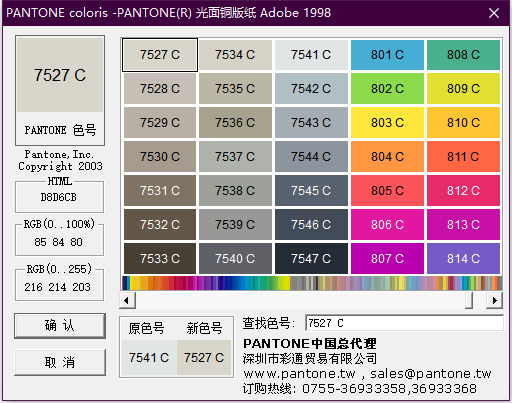512x403 pixels.
Task: Select the 801 C blue swatch
Action: click(387, 55)
